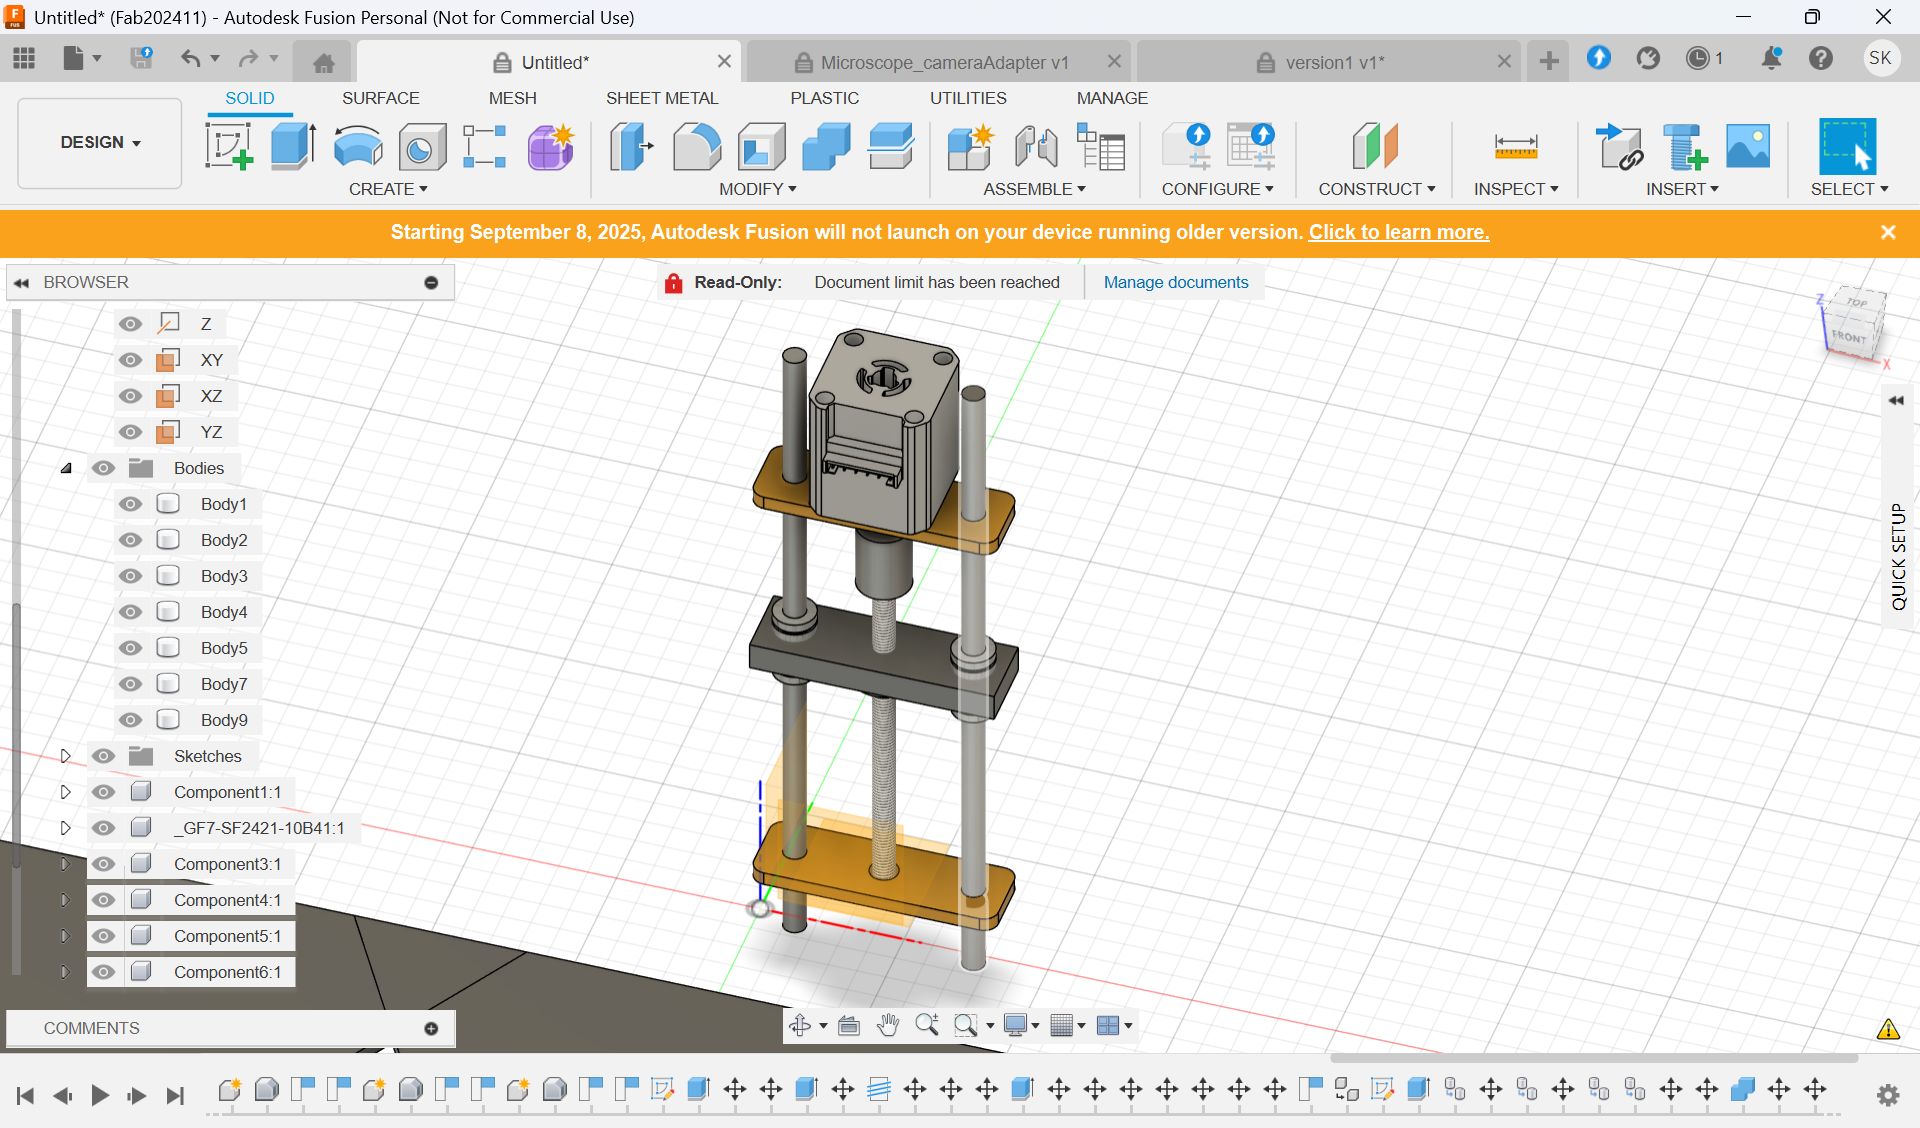
Task: Toggle visibility of the Bodies folder
Action: pos(103,468)
